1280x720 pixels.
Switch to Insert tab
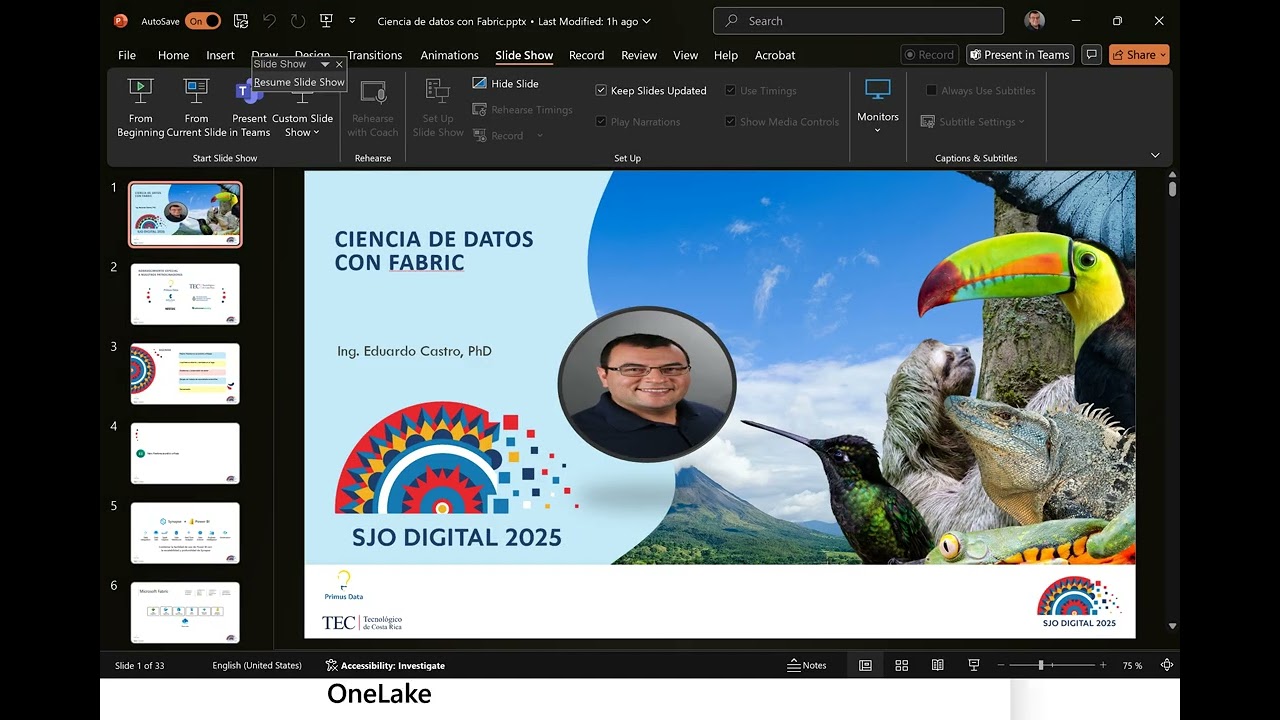(220, 55)
